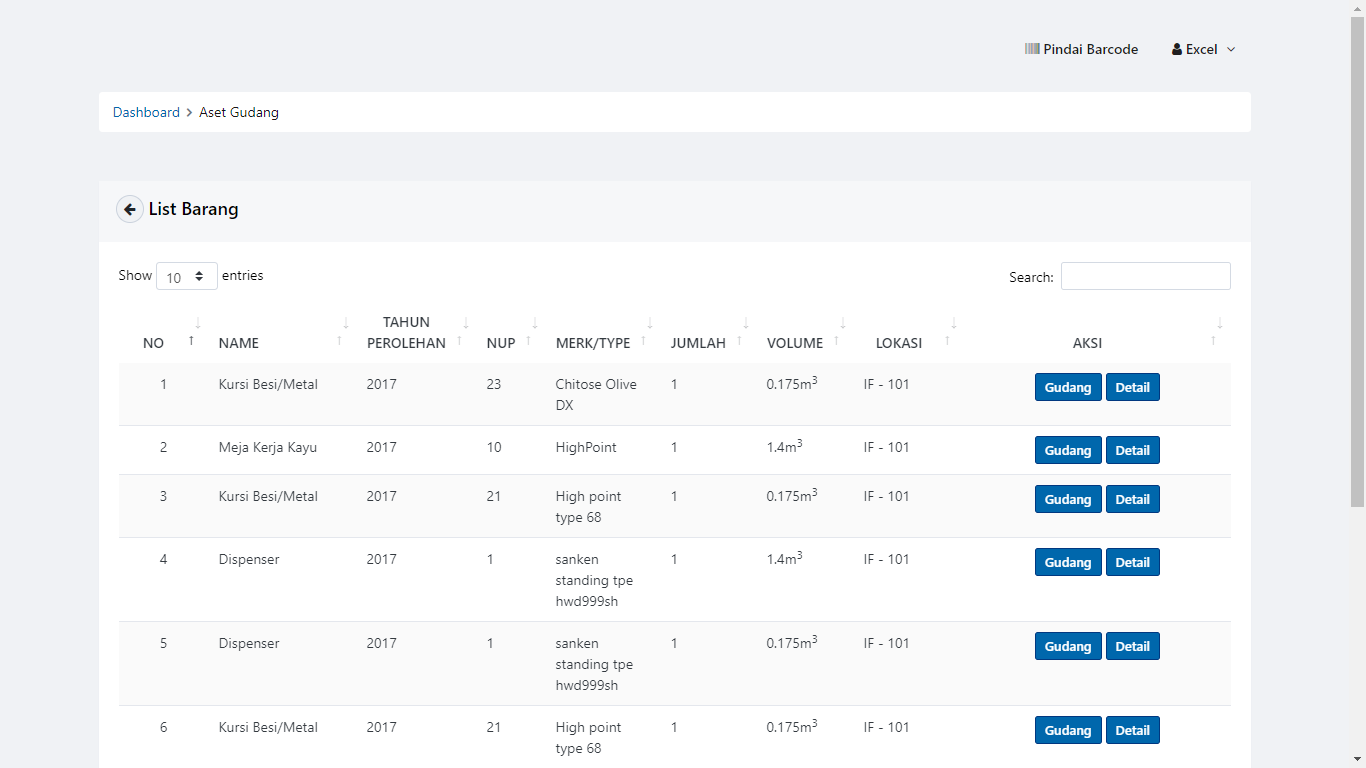Click Gudang for row 6 Kursi Besi/Metal
Viewport: 1366px width, 768px height.
(x=1068, y=730)
